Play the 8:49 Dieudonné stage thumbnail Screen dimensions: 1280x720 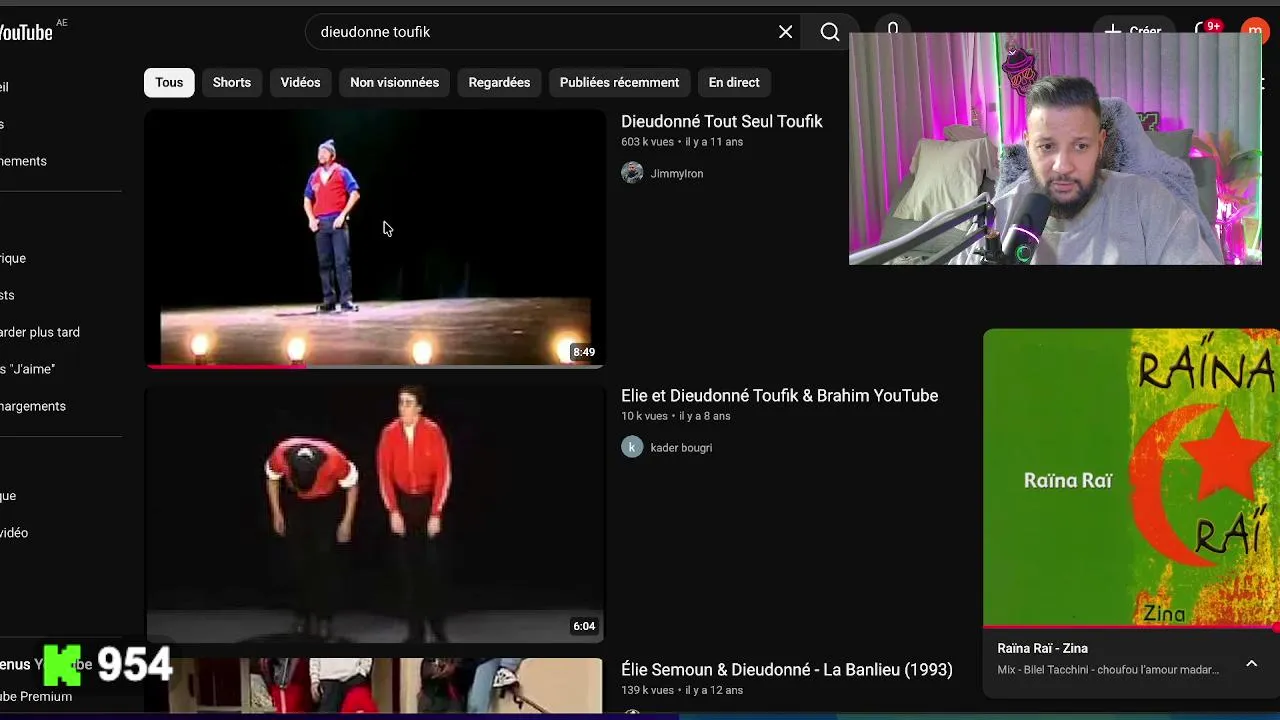tap(375, 238)
